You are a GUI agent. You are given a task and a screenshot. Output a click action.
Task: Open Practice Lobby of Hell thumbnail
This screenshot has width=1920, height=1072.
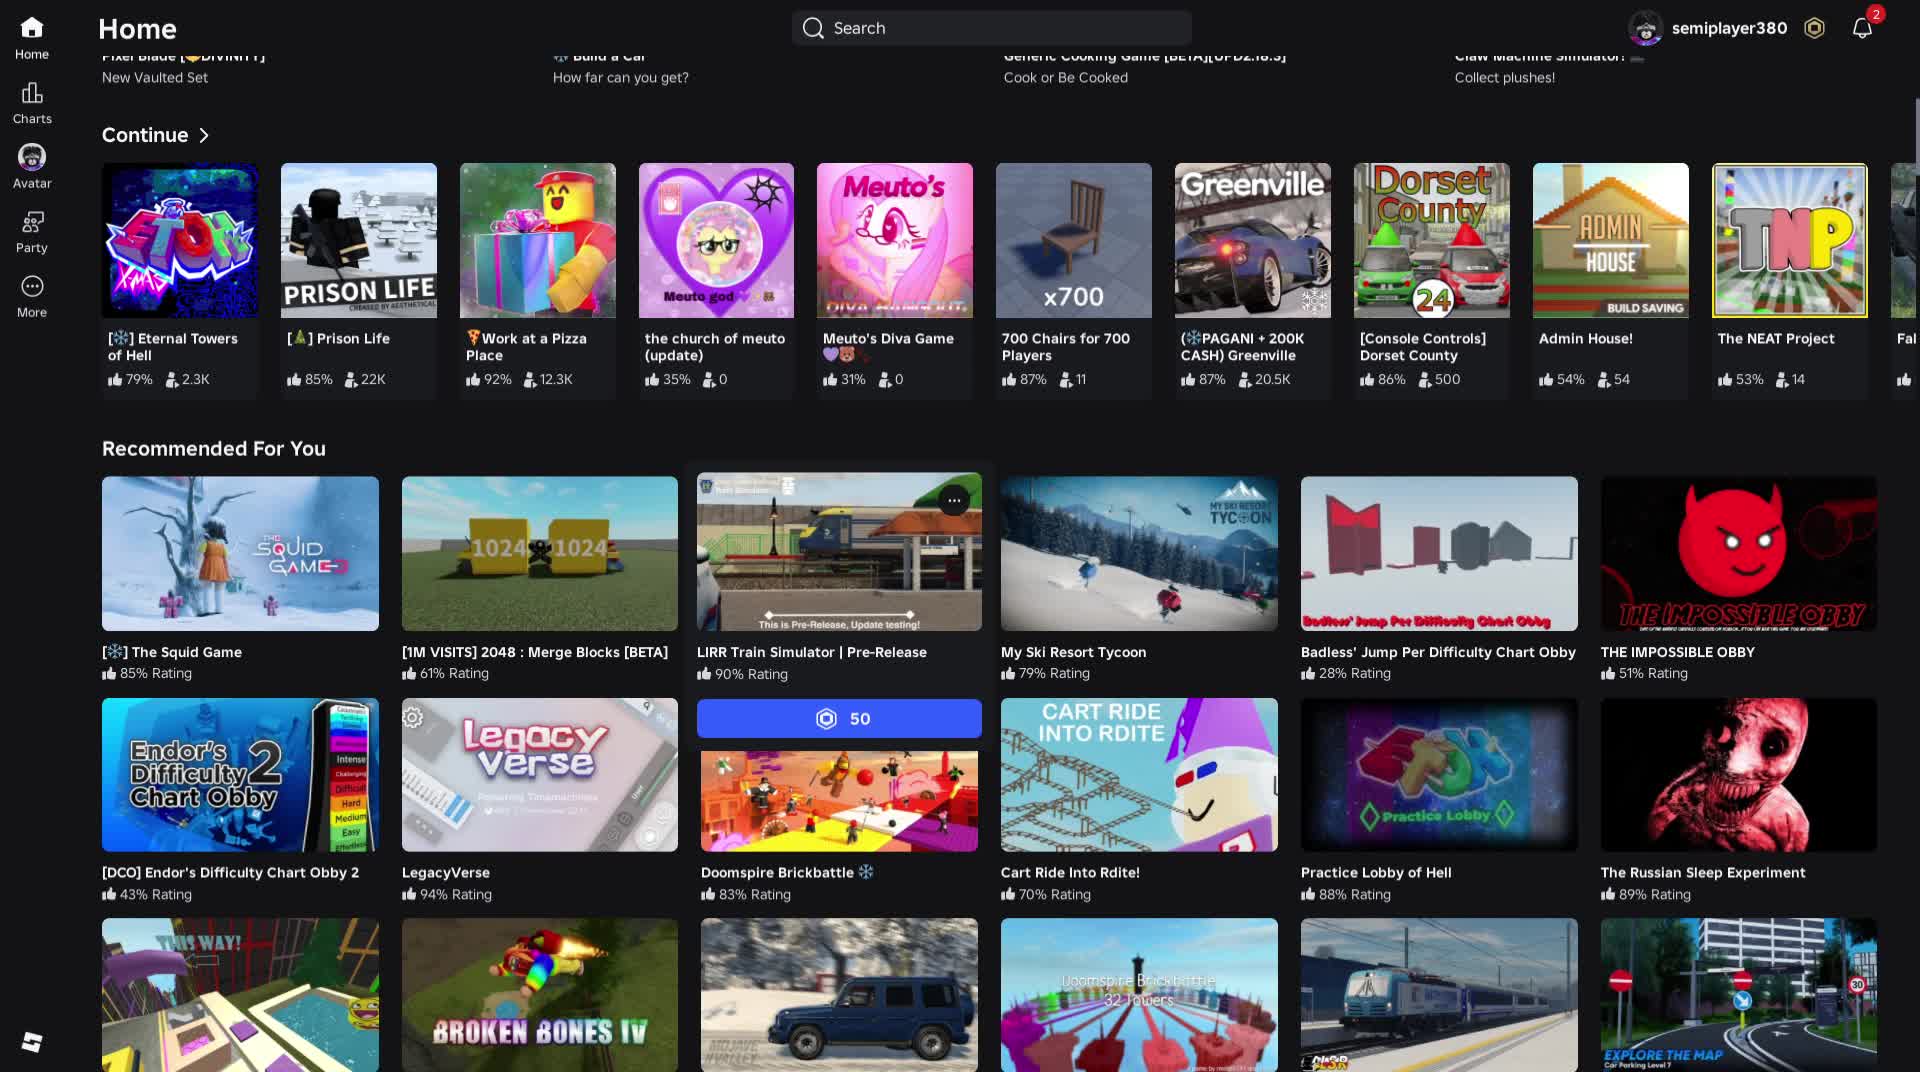(1439, 775)
